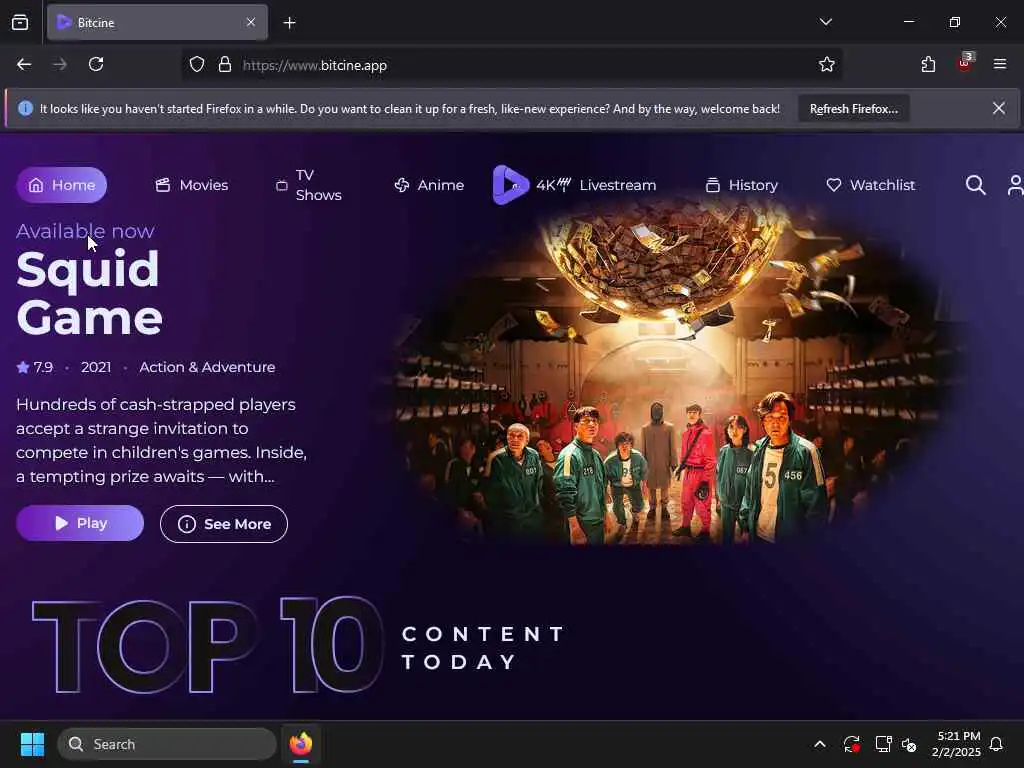
Task: Select the Bitcine tab
Action: click(x=157, y=23)
